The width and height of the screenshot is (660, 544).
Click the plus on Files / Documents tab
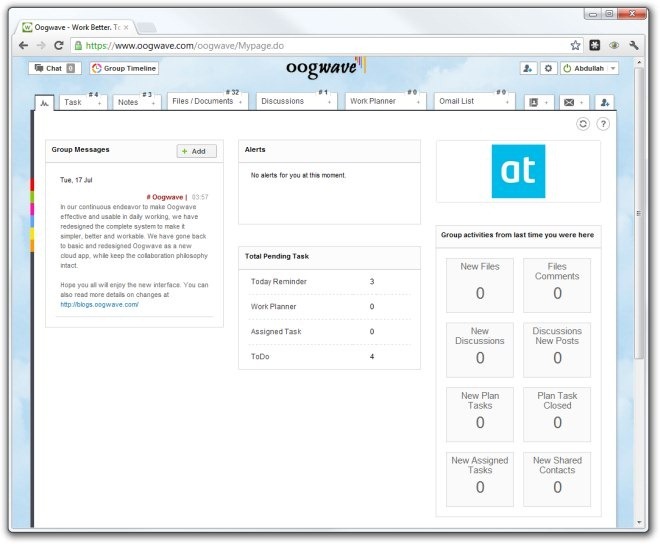[241, 102]
